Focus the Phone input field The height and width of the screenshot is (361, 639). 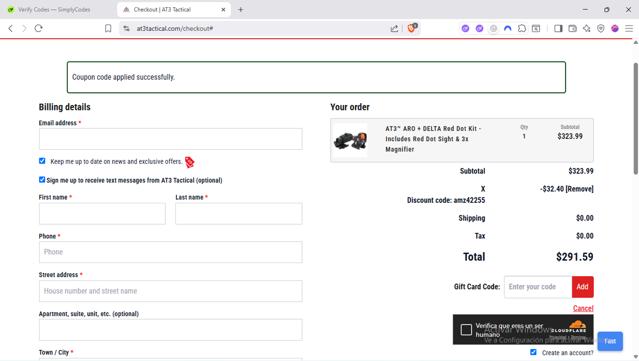(171, 252)
